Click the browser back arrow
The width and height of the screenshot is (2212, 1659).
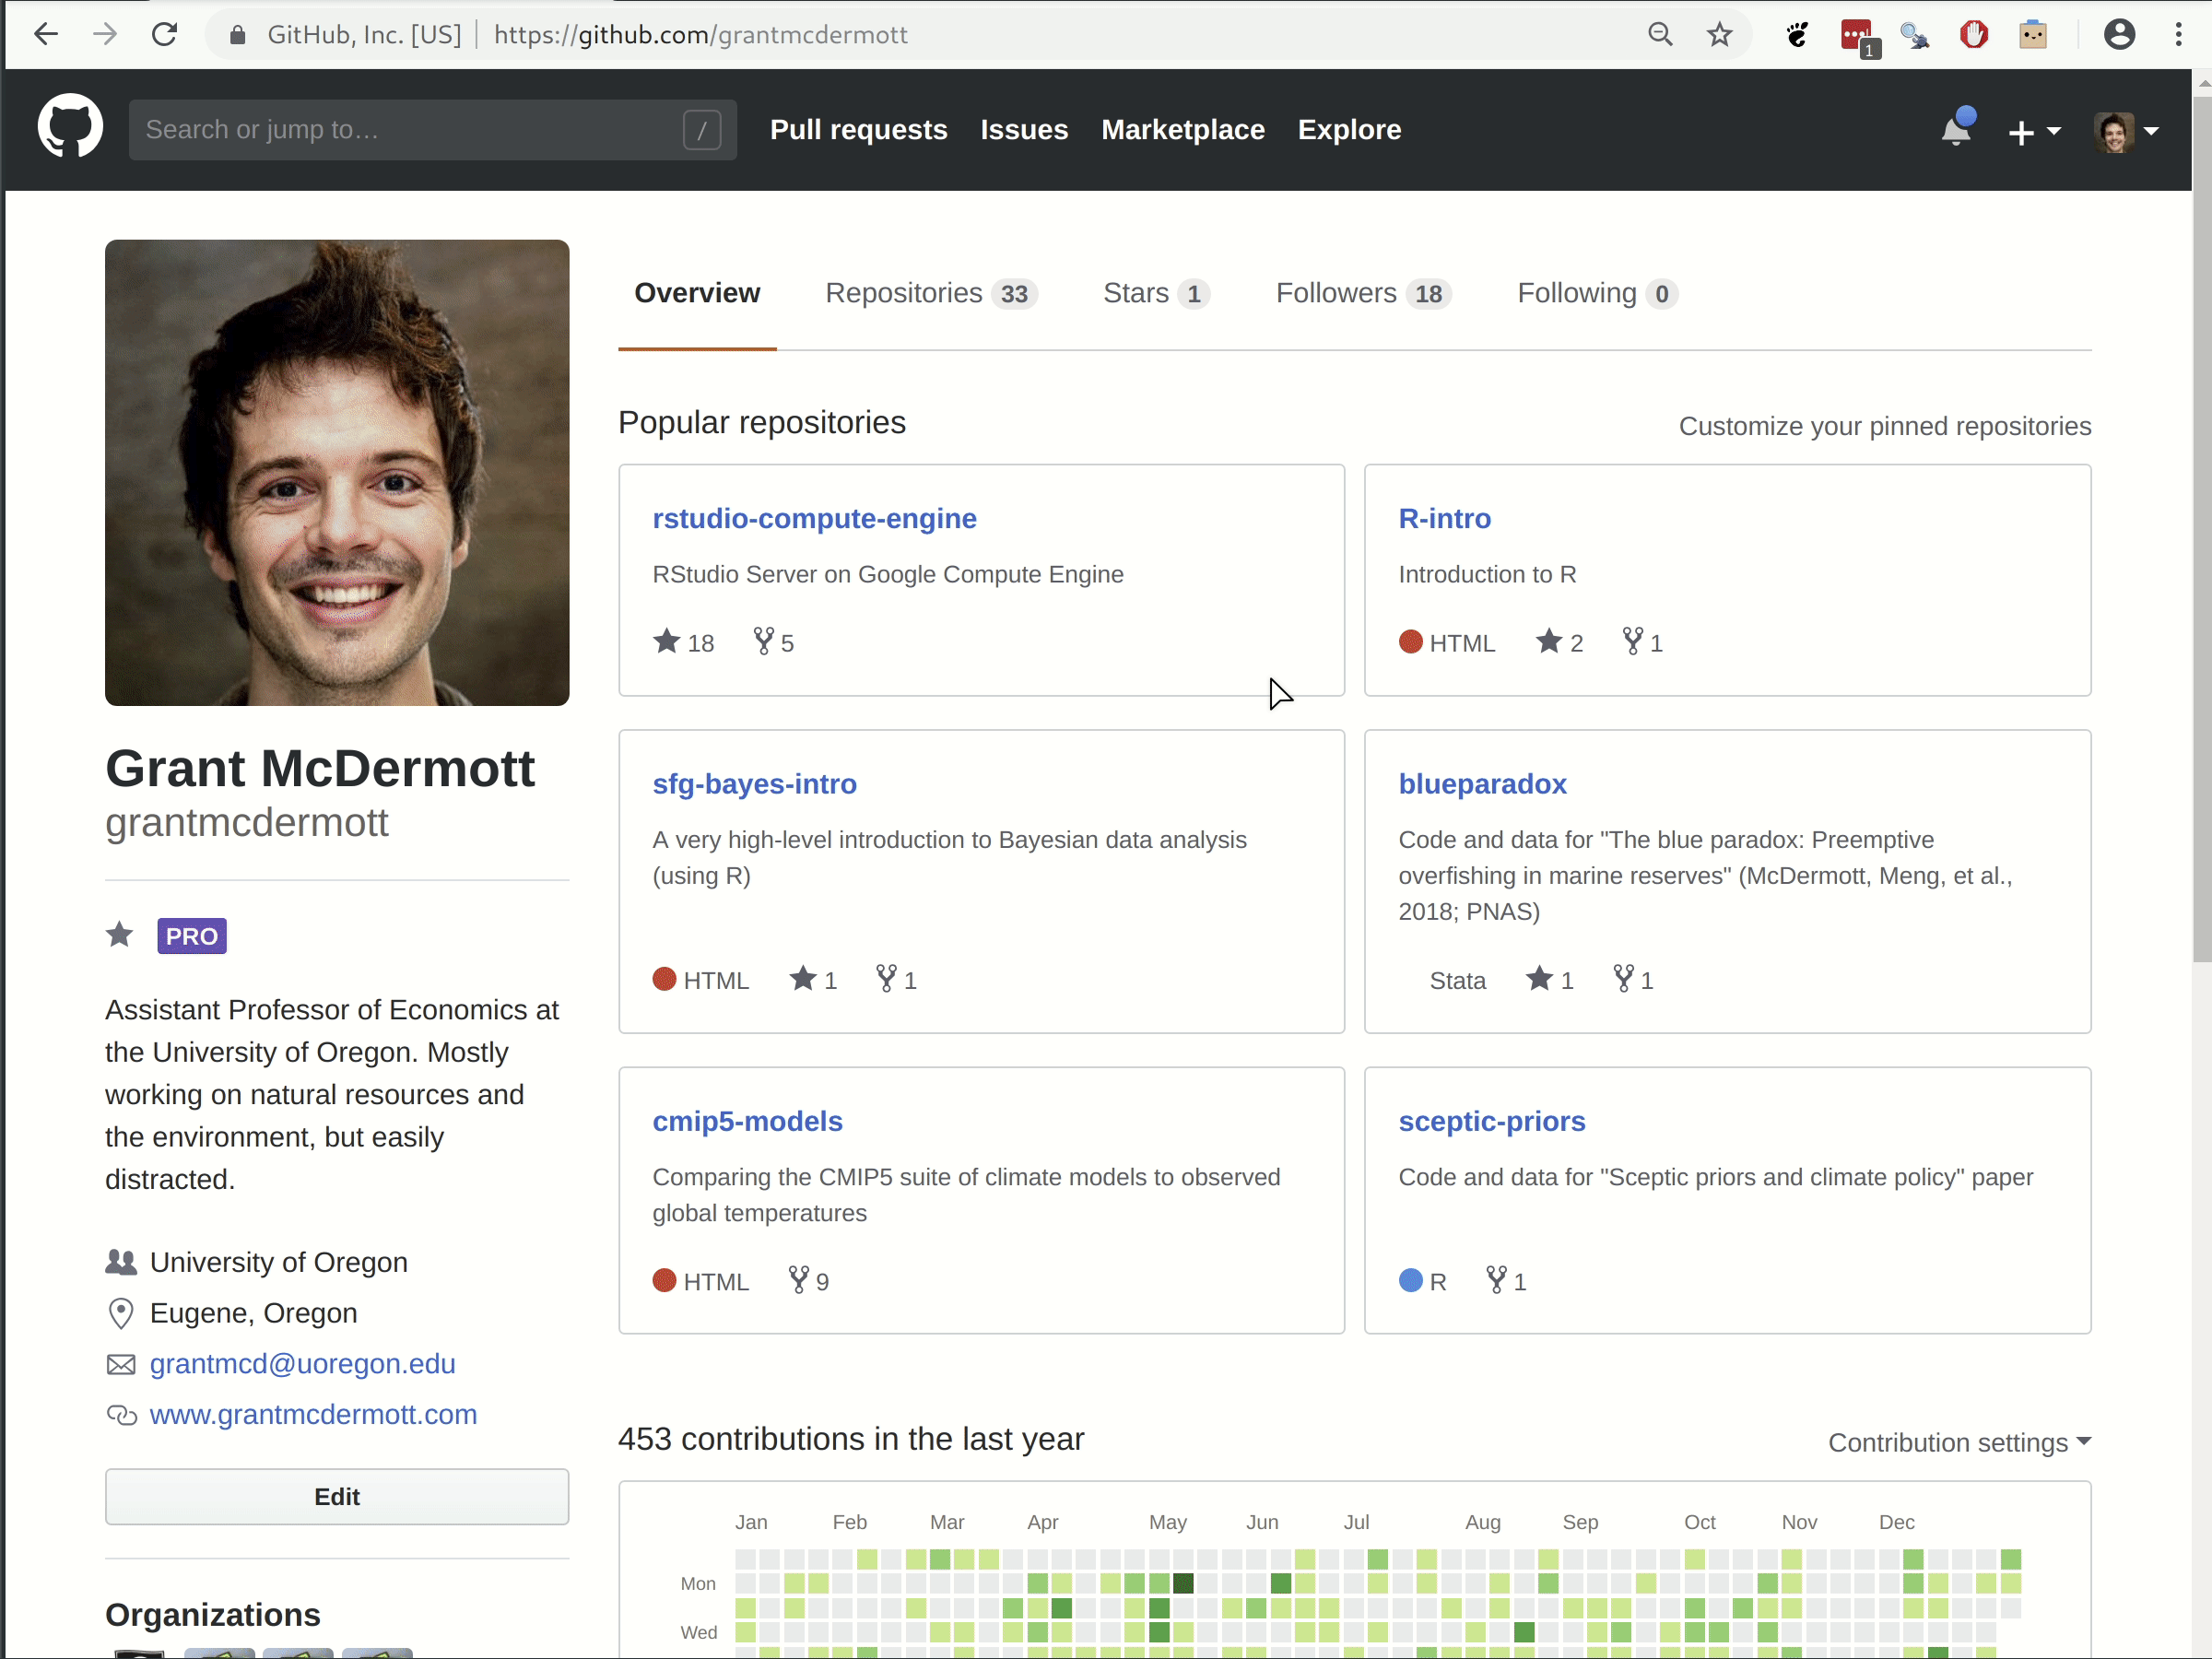tap(46, 35)
